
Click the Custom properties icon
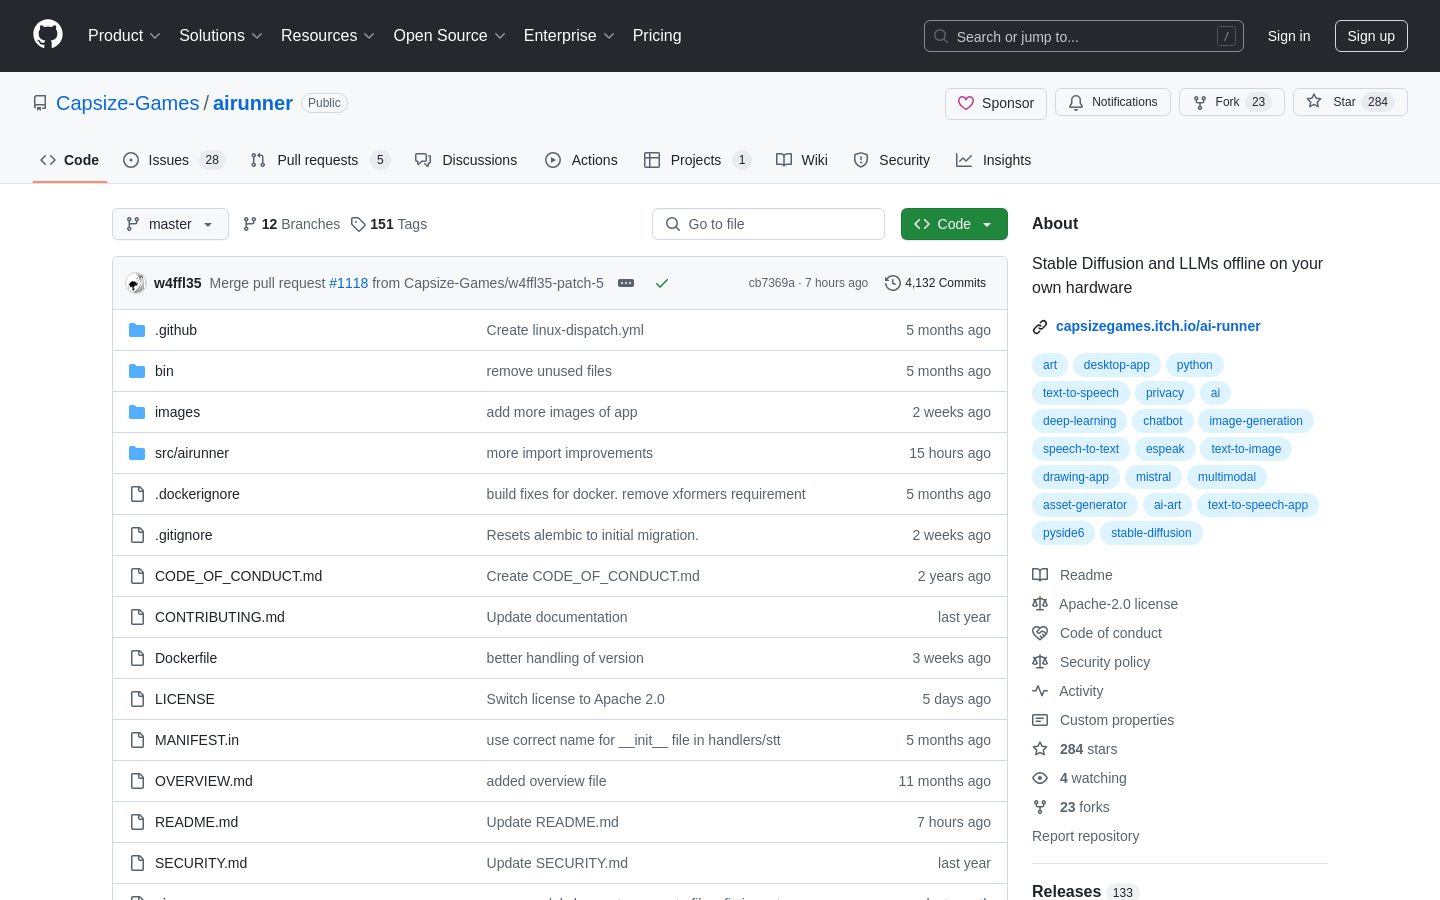pyautogui.click(x=1040, y=720)
